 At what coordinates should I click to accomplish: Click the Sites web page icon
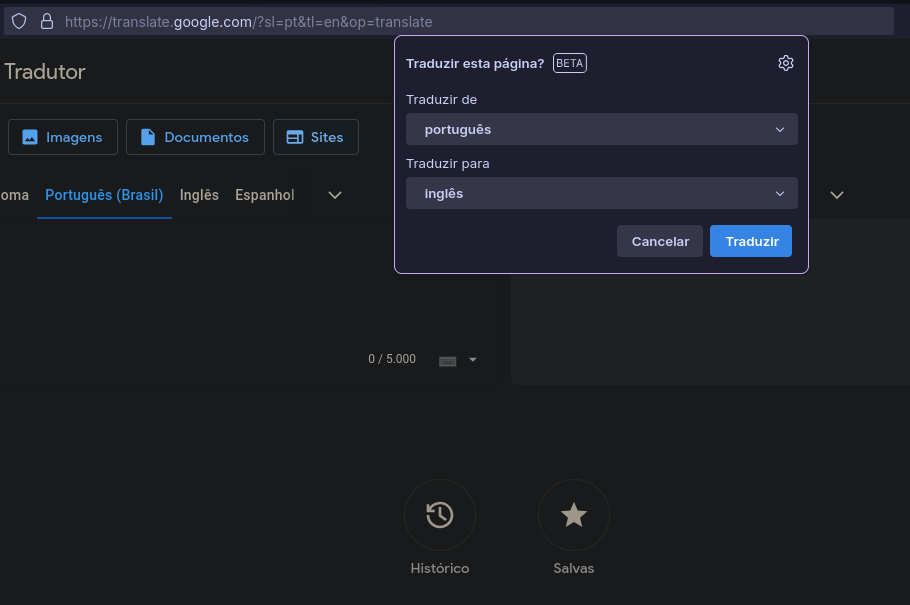pos(295,137)
